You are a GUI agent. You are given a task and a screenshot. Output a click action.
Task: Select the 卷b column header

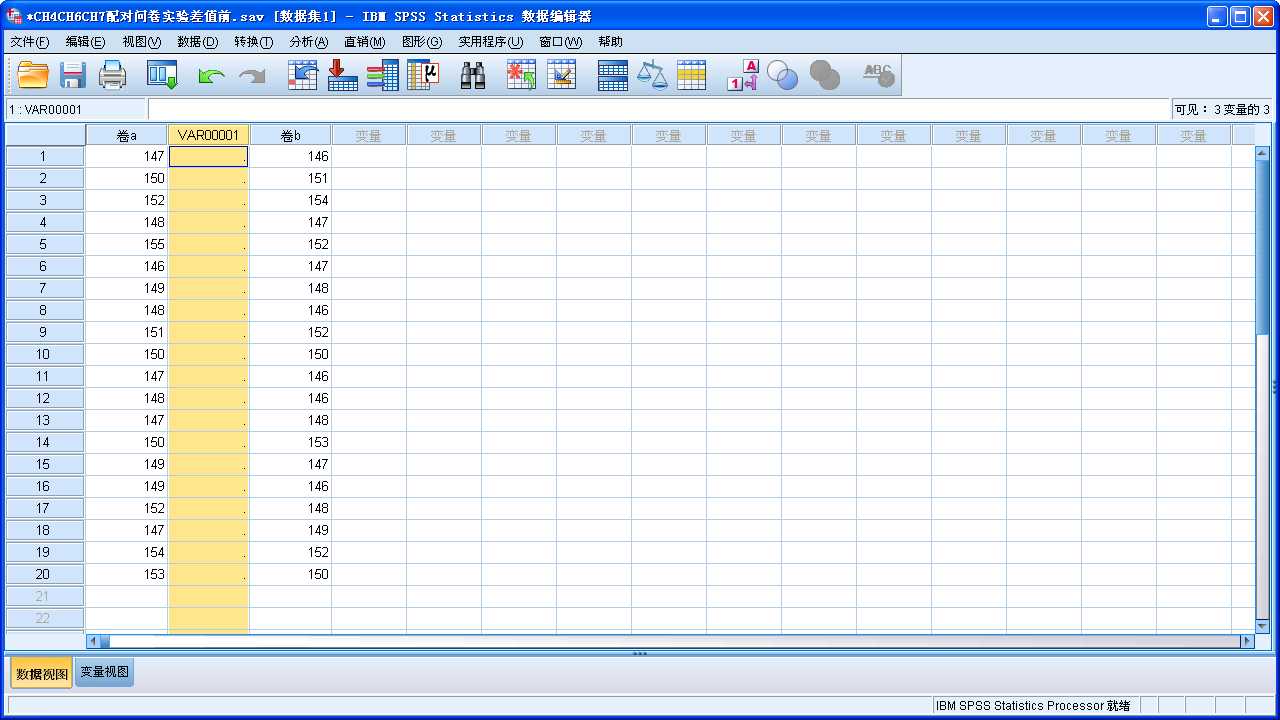(x=290, y=135)
